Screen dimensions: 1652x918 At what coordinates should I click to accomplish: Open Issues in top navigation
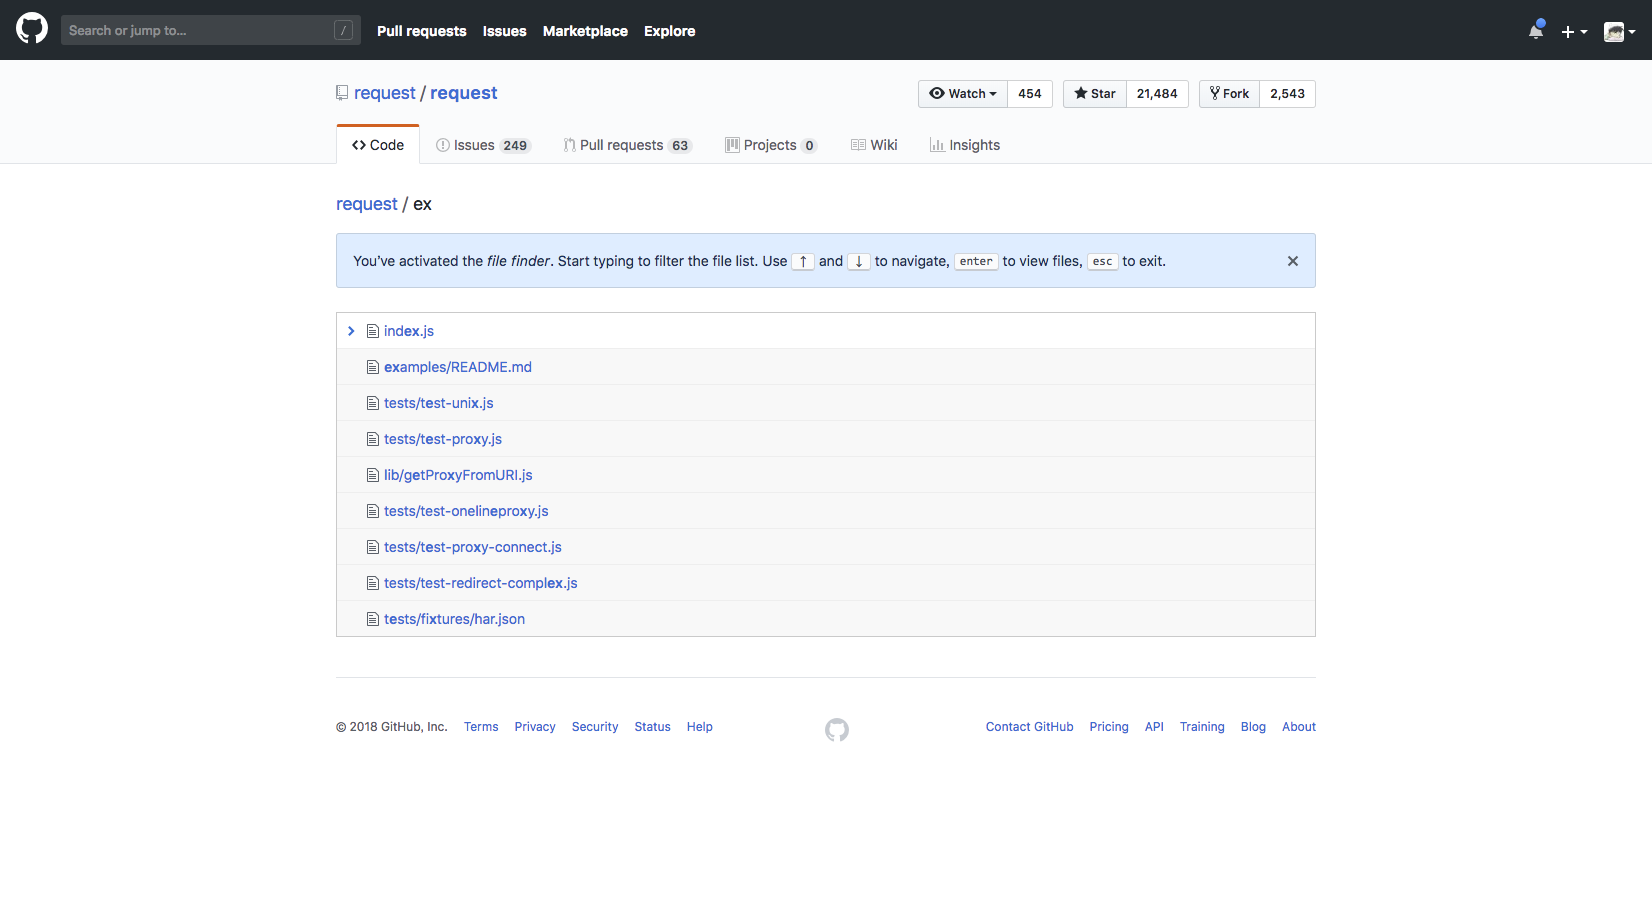tap(504, 31)
